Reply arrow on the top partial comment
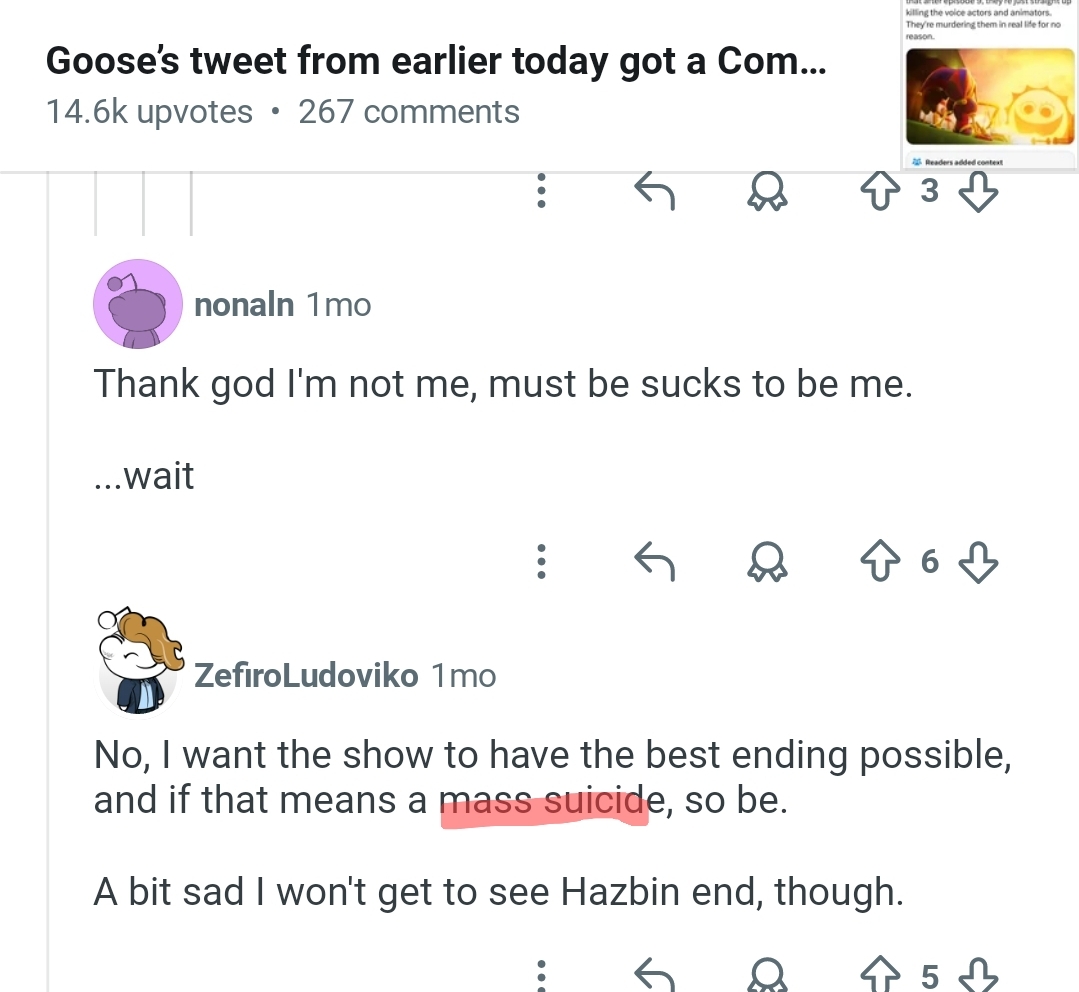 pos(656,191)
